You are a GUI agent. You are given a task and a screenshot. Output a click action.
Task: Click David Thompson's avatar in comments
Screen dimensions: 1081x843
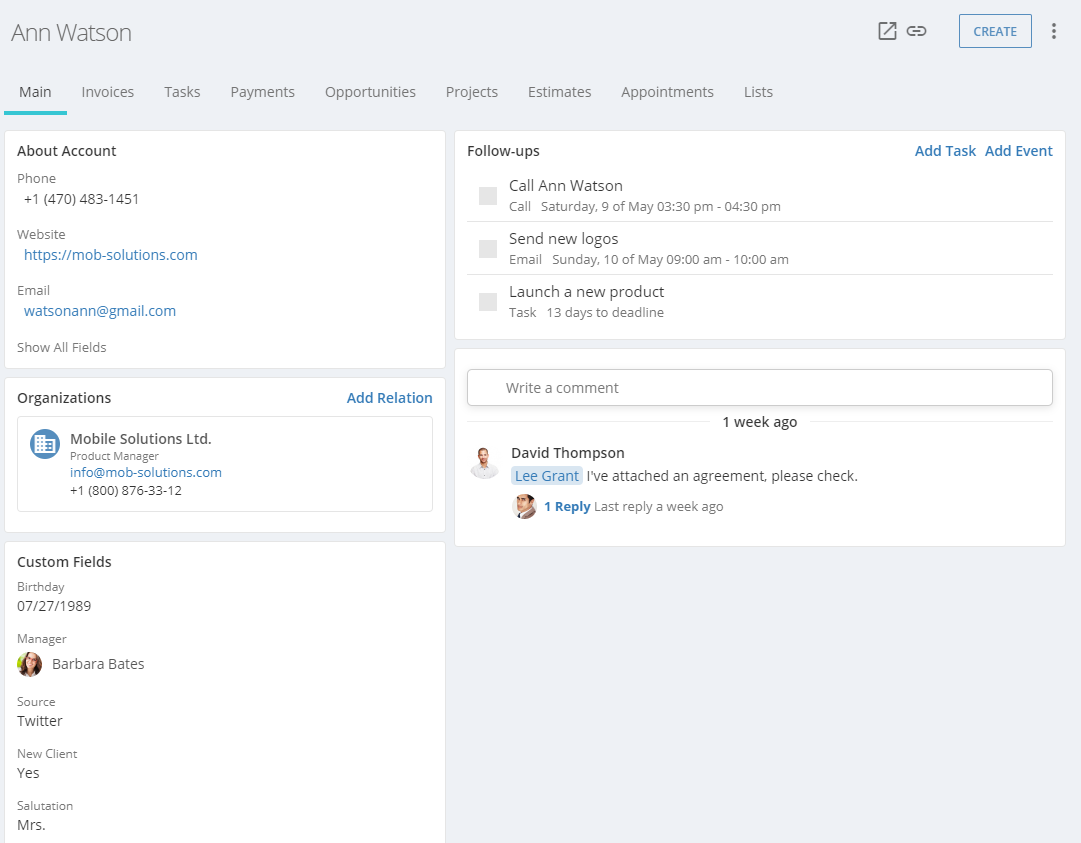pos(484,463)
